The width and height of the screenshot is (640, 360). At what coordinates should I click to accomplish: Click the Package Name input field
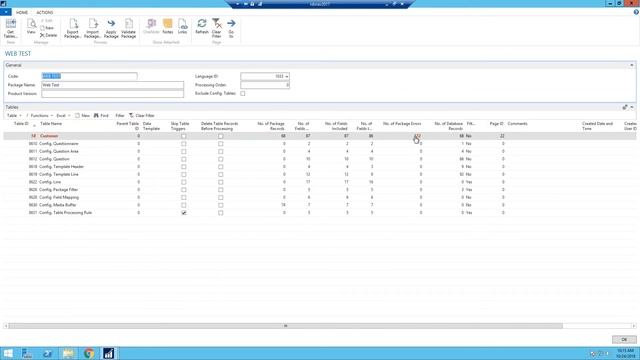click(x=113, y=85)
